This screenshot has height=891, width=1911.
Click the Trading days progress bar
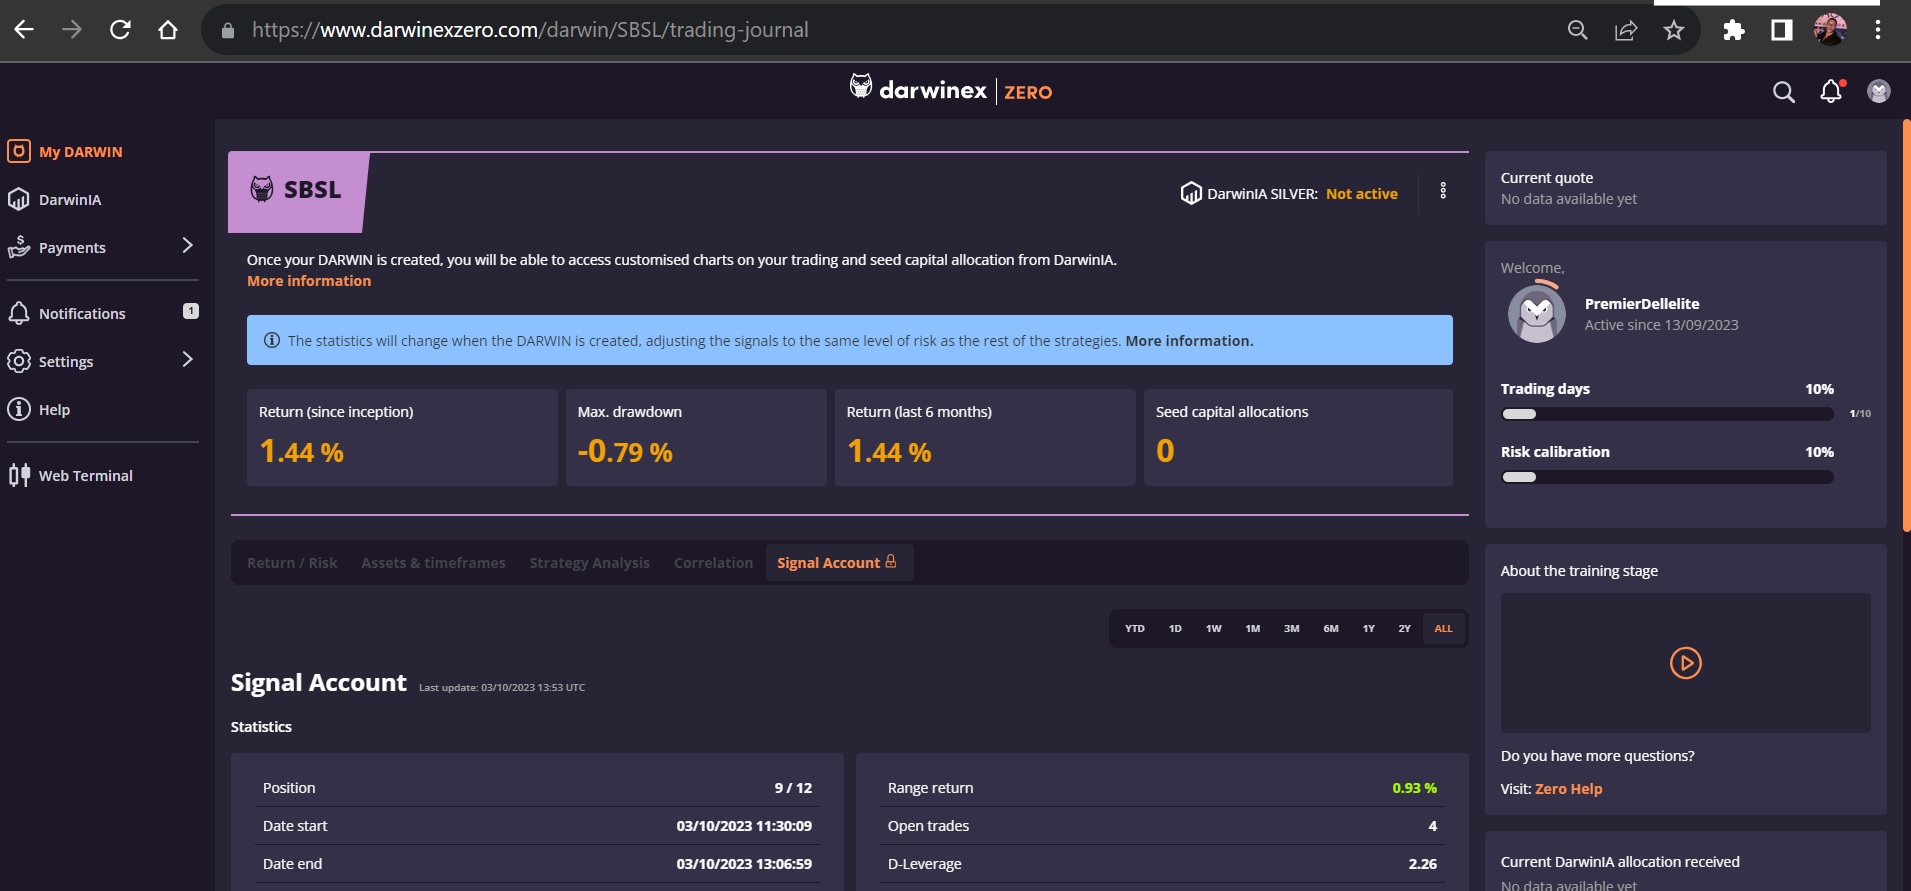coord(1667,414)
